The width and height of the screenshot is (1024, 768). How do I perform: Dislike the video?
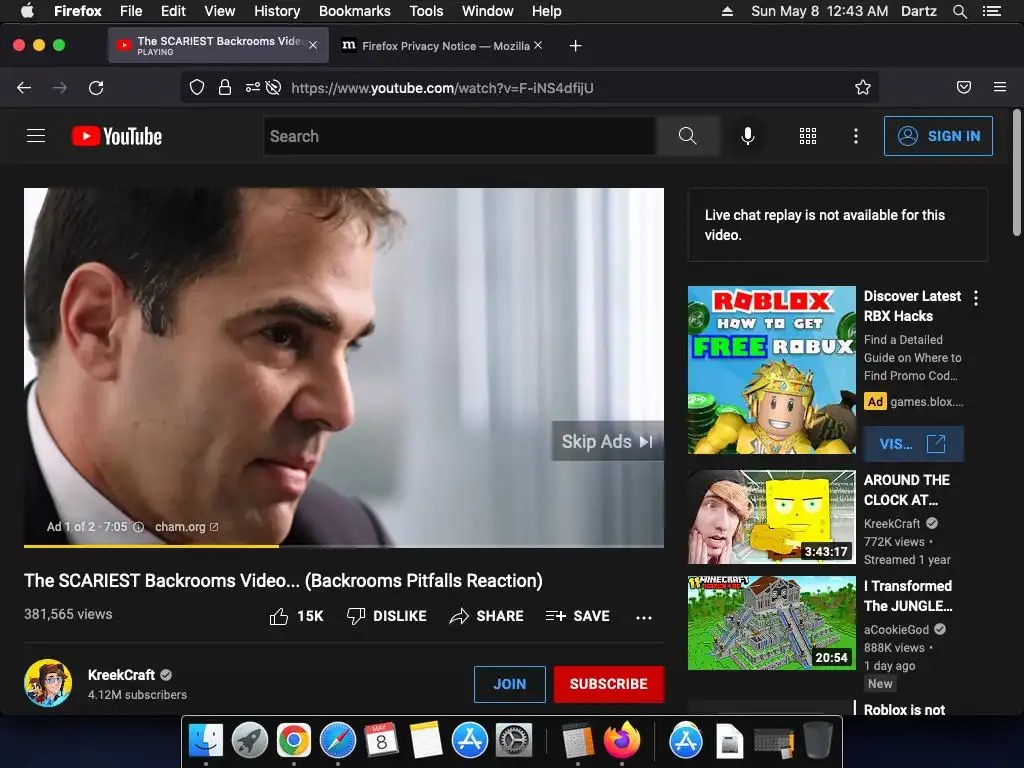387,616
